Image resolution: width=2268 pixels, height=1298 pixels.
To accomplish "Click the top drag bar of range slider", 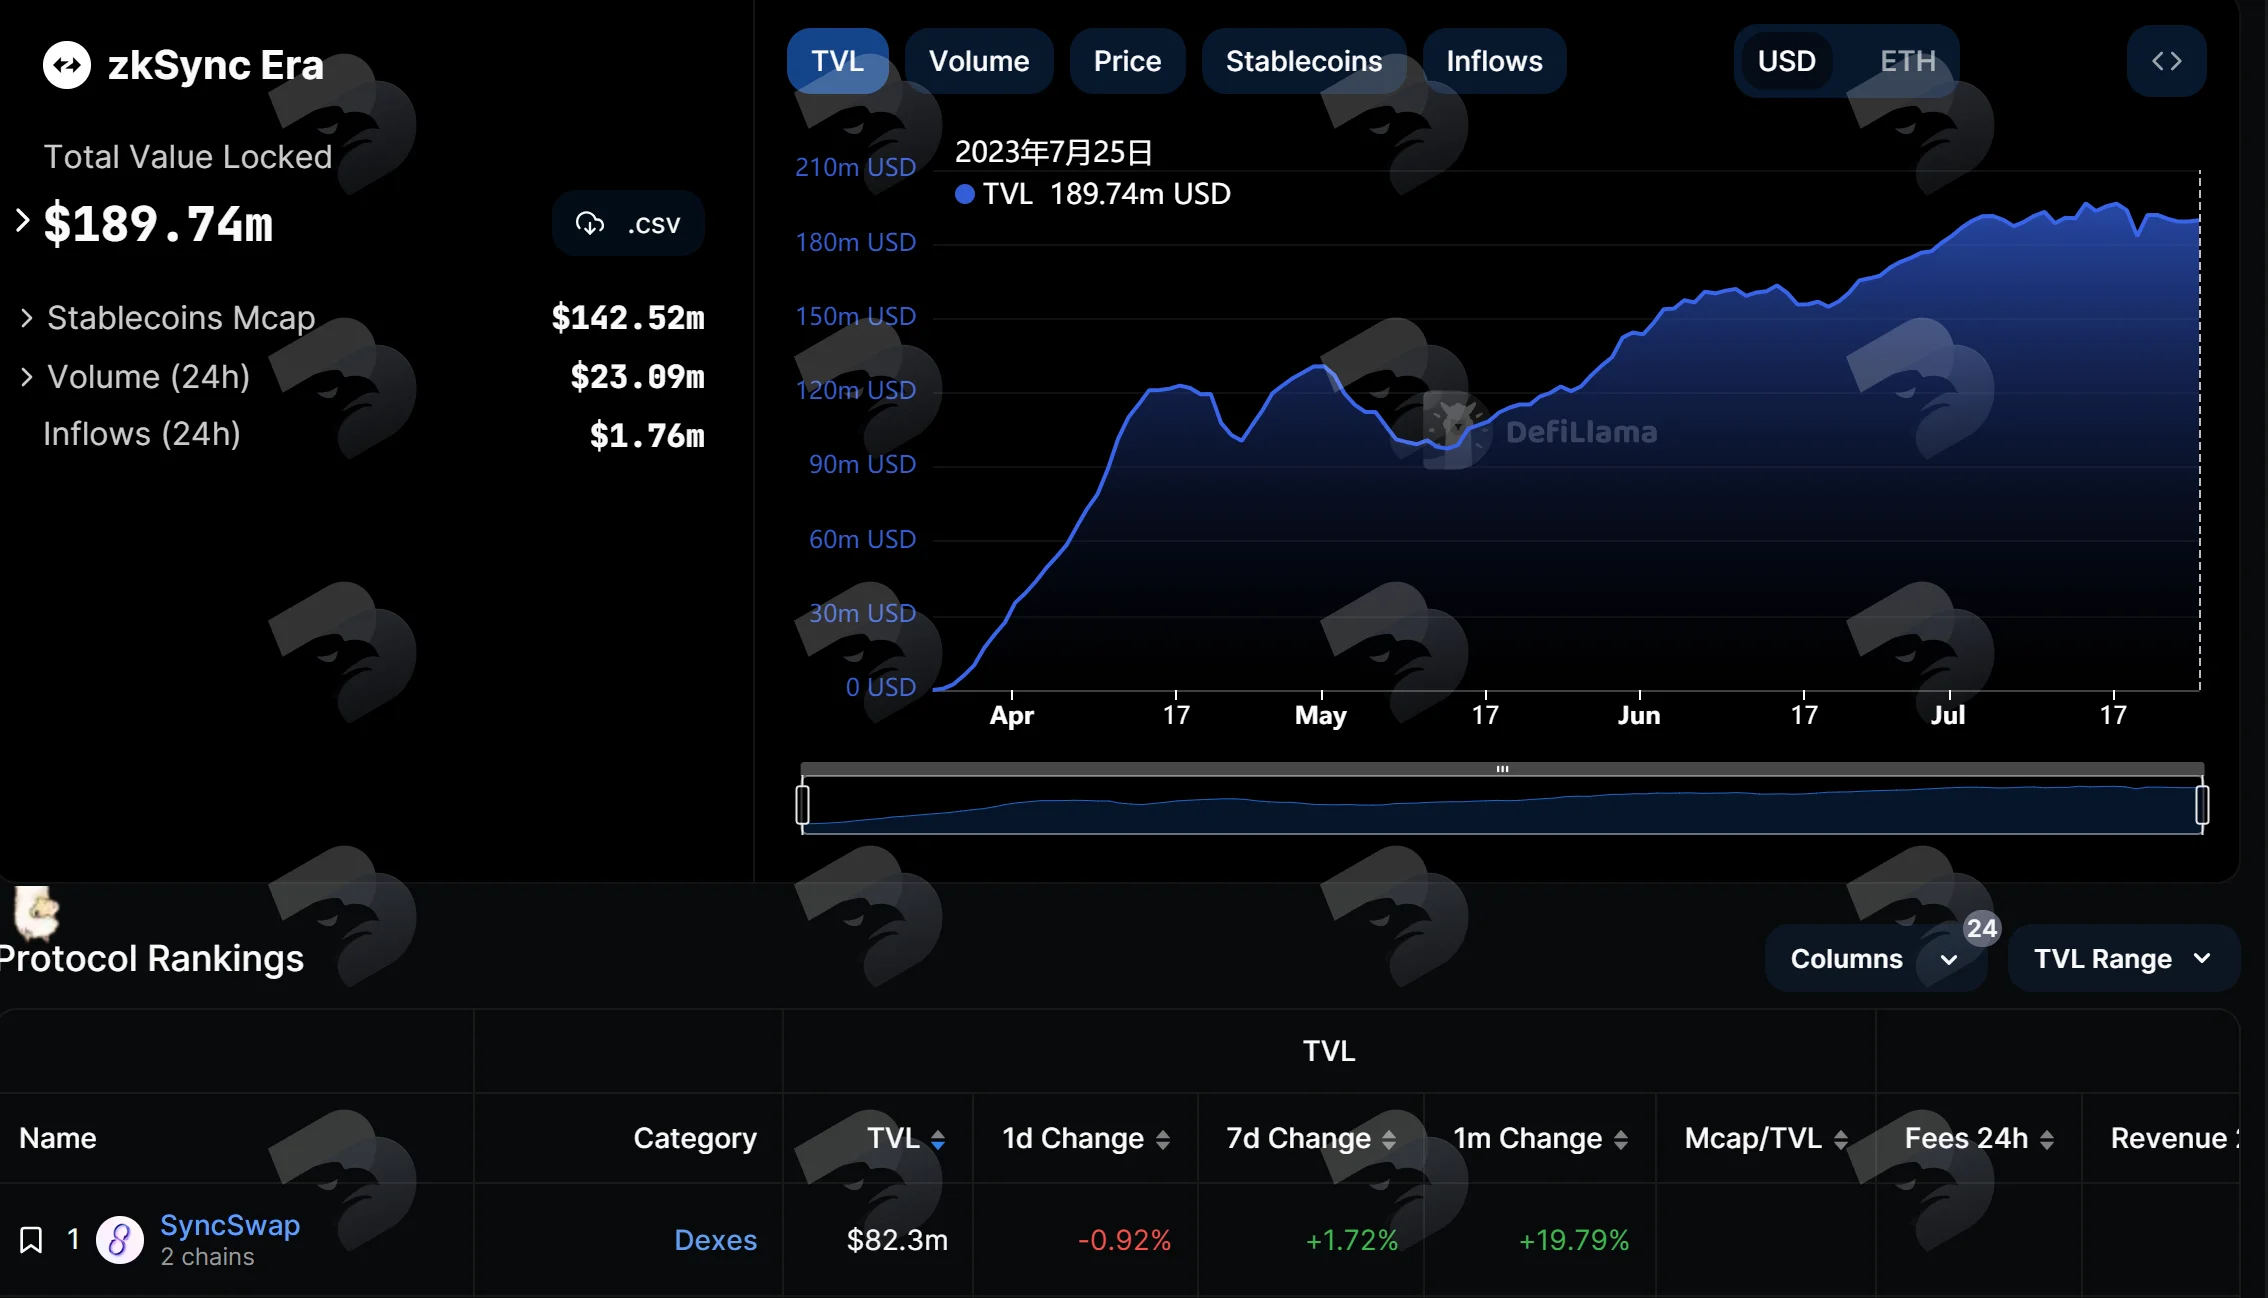I will pos(1502,769).
